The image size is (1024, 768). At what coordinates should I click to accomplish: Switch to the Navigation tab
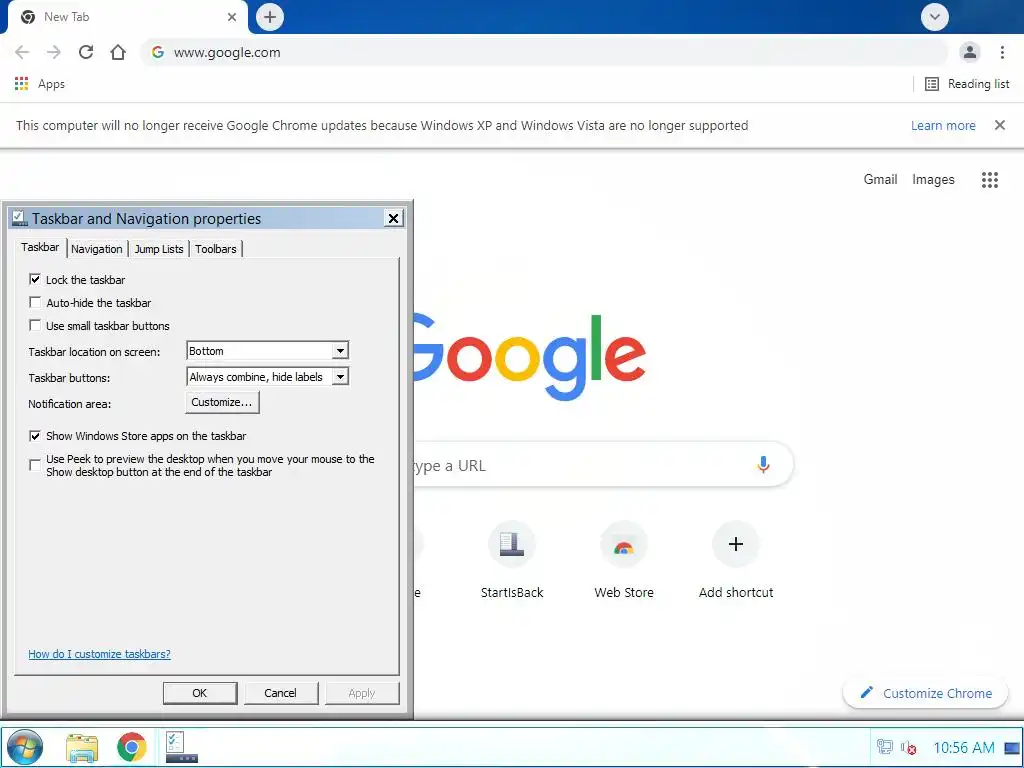(x=97, y=249)
